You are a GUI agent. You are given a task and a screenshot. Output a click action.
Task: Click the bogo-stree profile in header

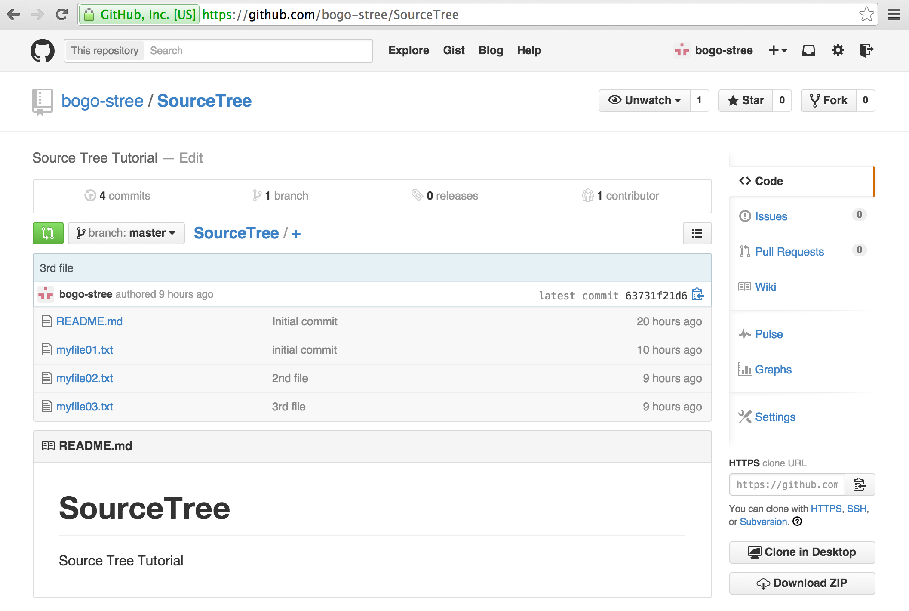coord(714,50)
